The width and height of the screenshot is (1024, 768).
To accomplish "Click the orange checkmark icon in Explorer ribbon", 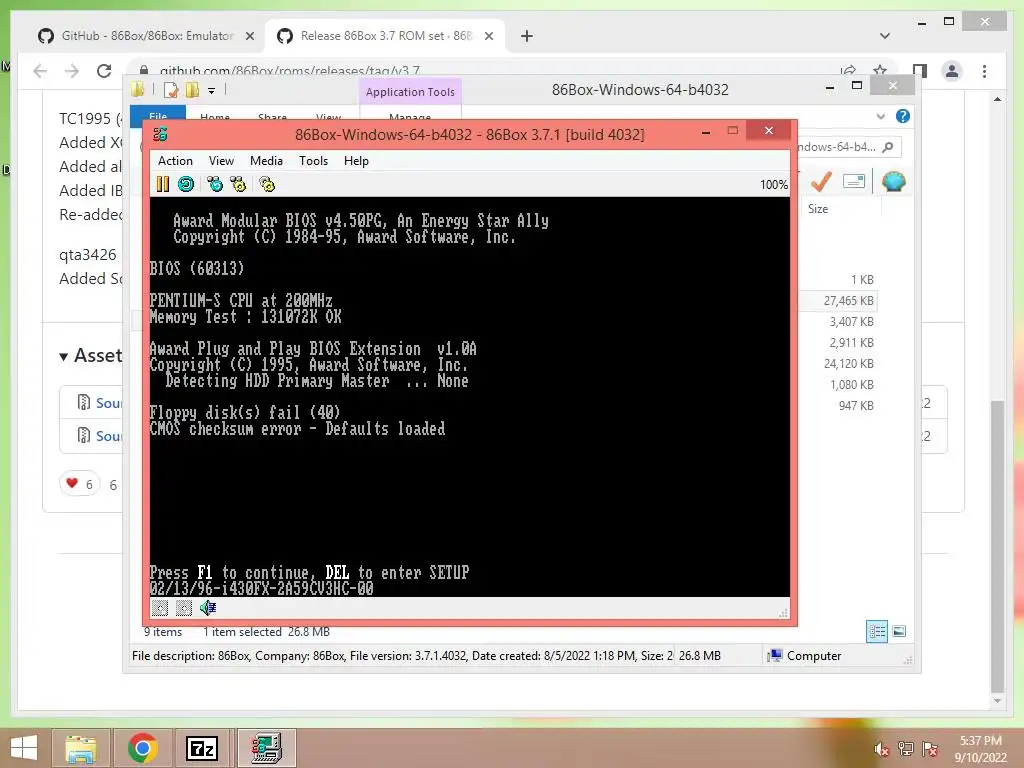I will (x=821, y=182).
